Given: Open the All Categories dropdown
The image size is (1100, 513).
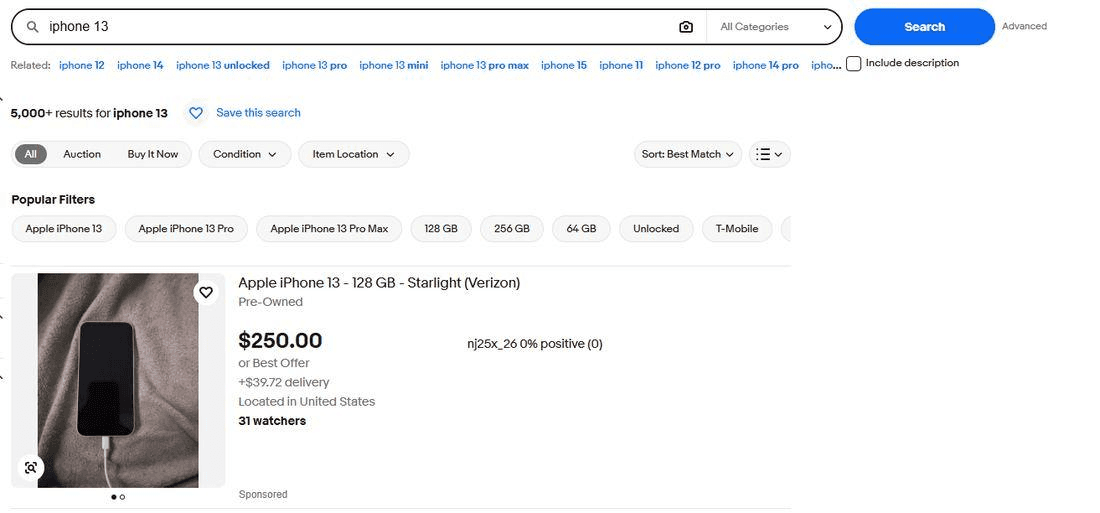Looking at the screenshot, I should point(774,27).
